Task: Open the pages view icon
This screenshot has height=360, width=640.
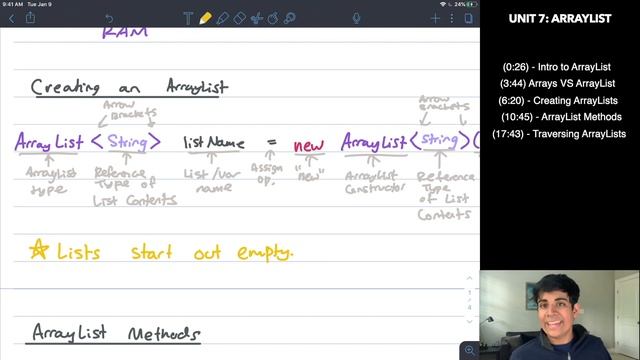Action: click(469, 18)
